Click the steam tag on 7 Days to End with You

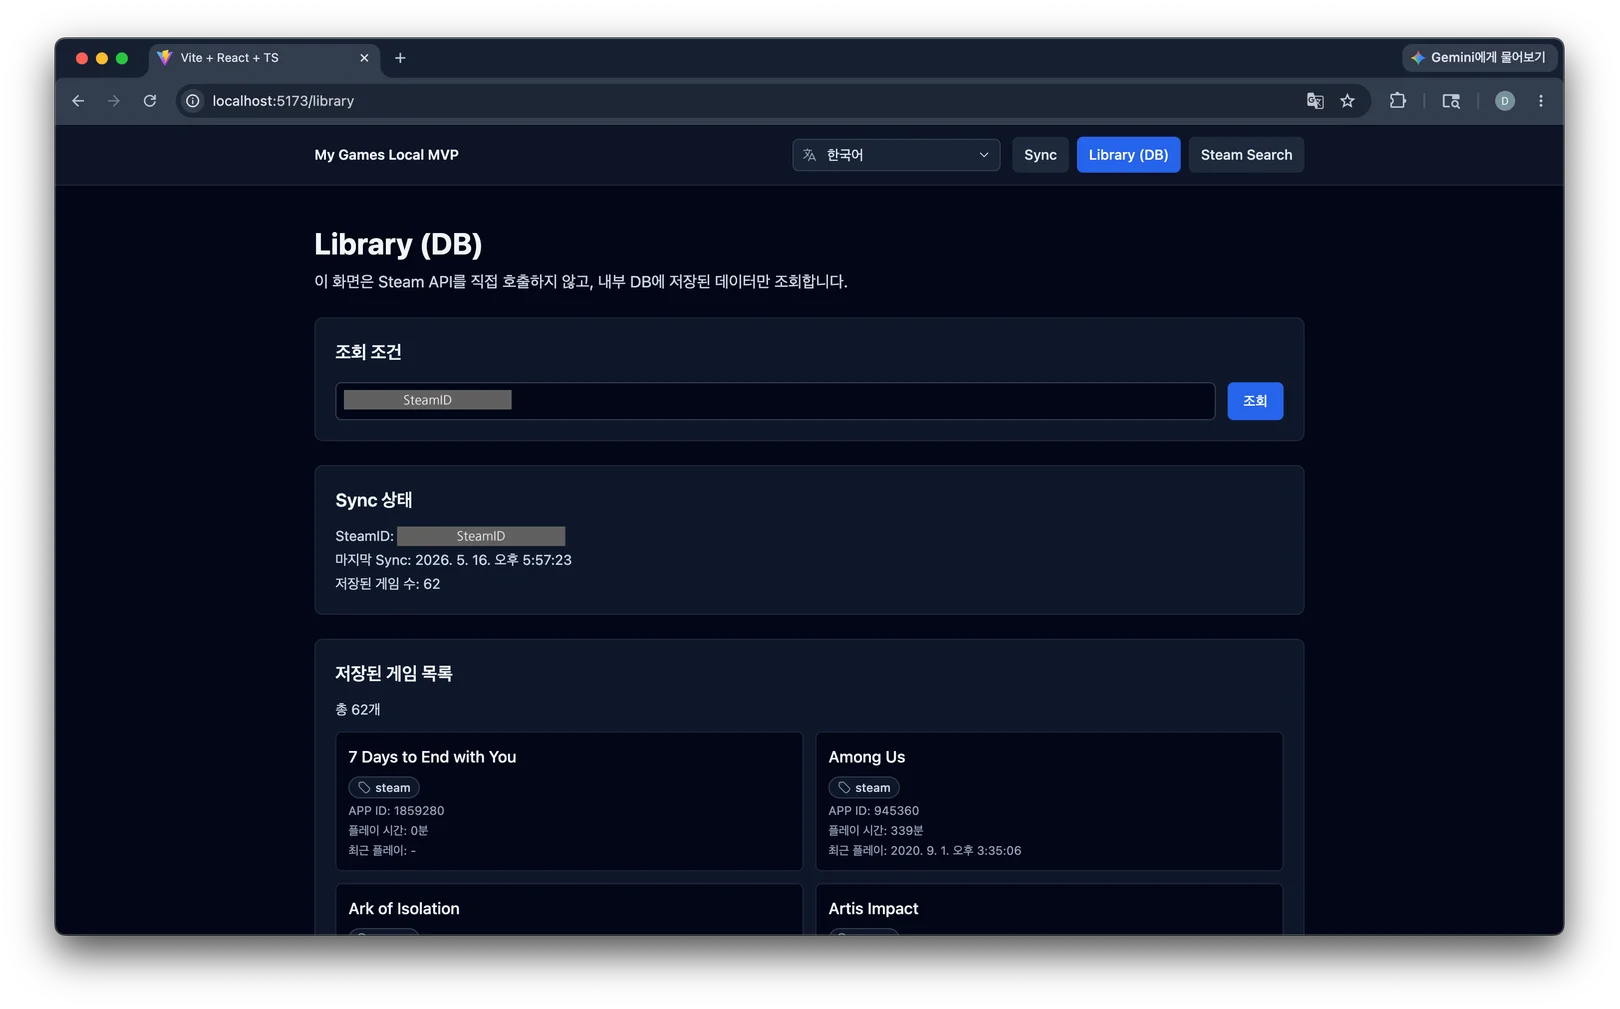[x=384, y=788]
